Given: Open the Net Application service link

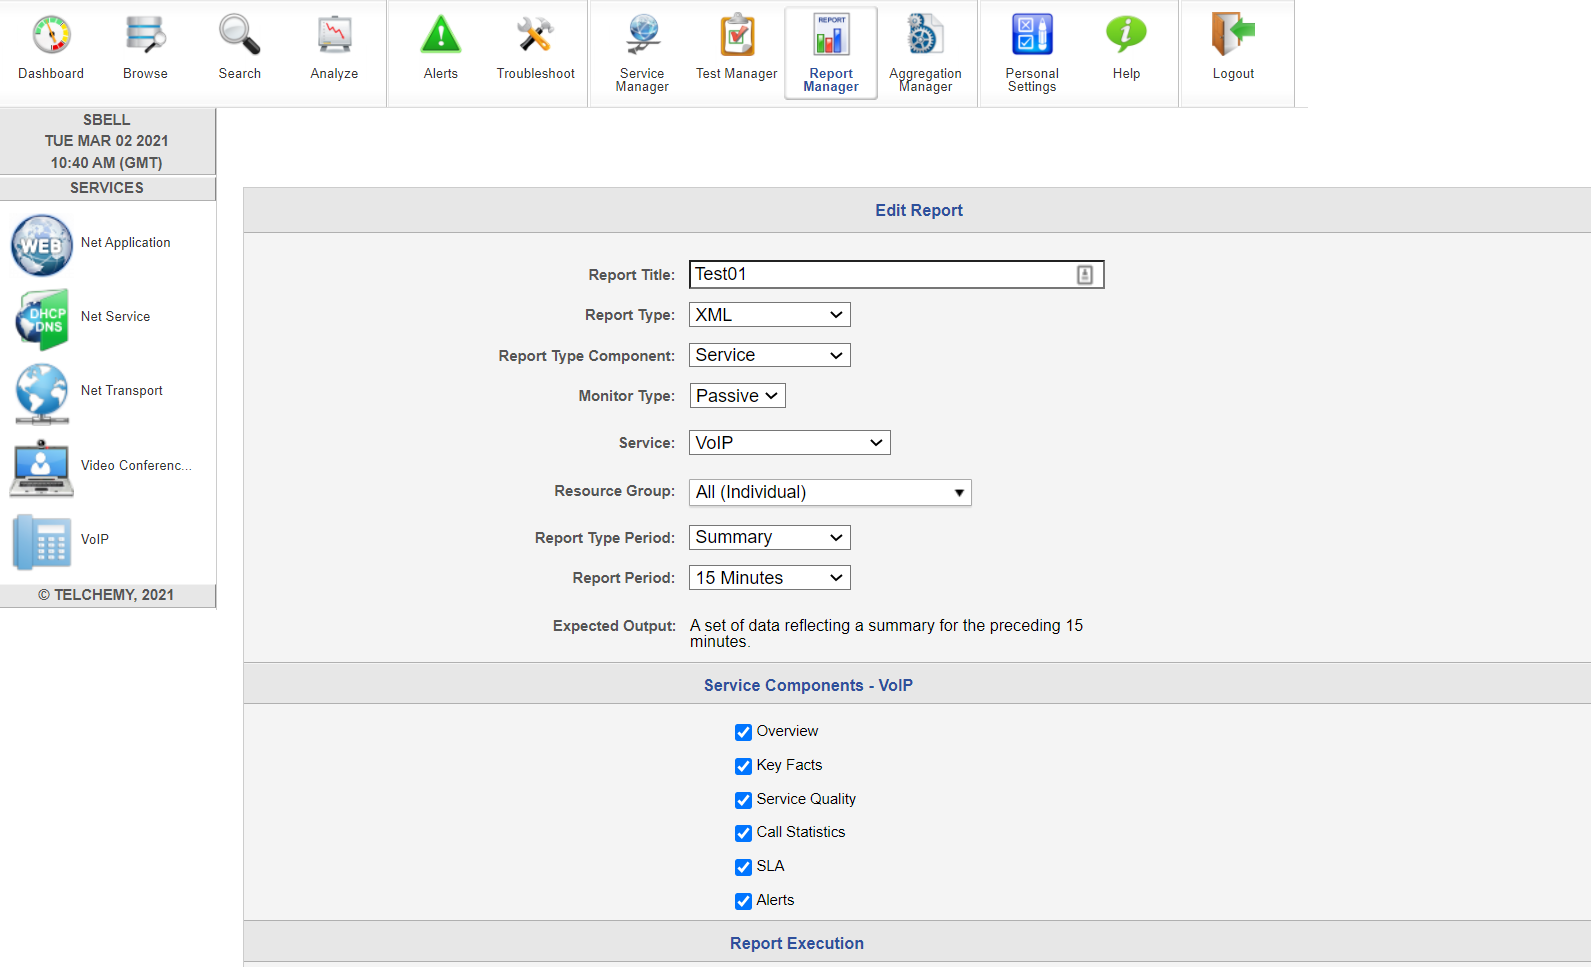Looking at the screenshot, I should click(125, 243).
